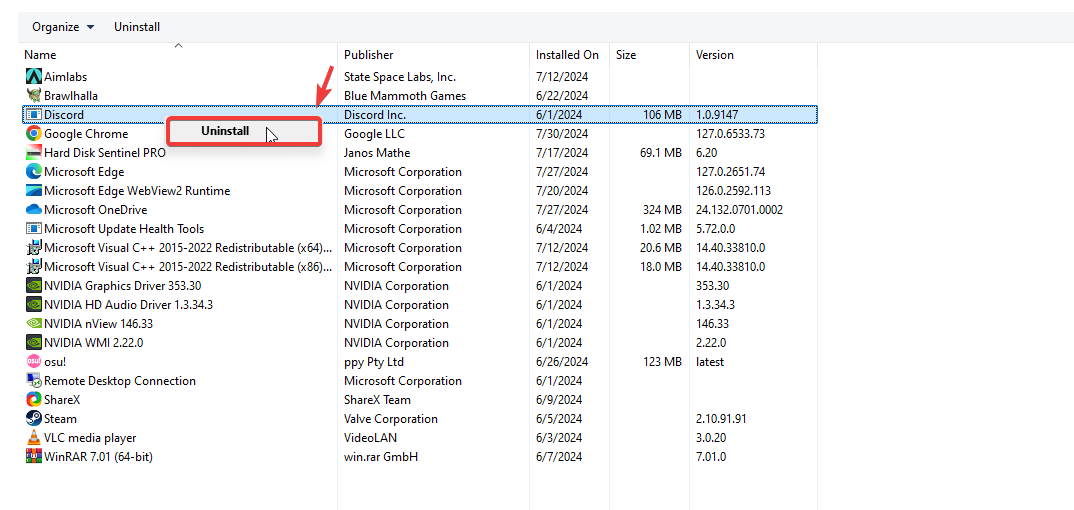
Task: Select the Steam icon
Action: (x=34, y=419)
